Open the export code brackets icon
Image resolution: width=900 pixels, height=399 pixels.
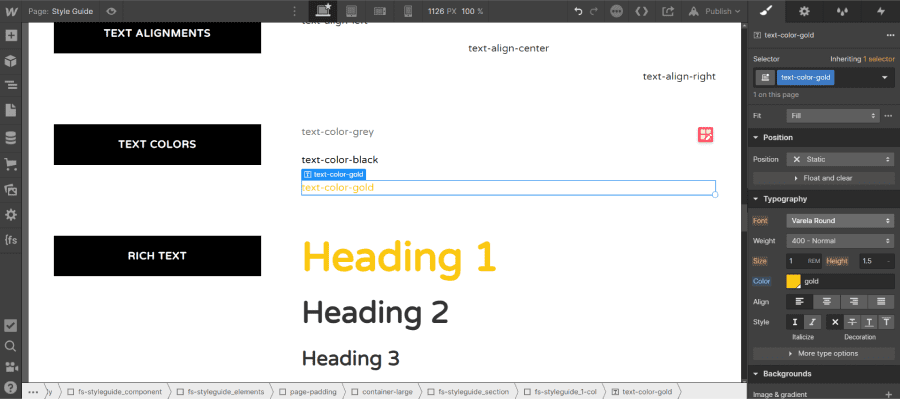[x=642, y=11]
